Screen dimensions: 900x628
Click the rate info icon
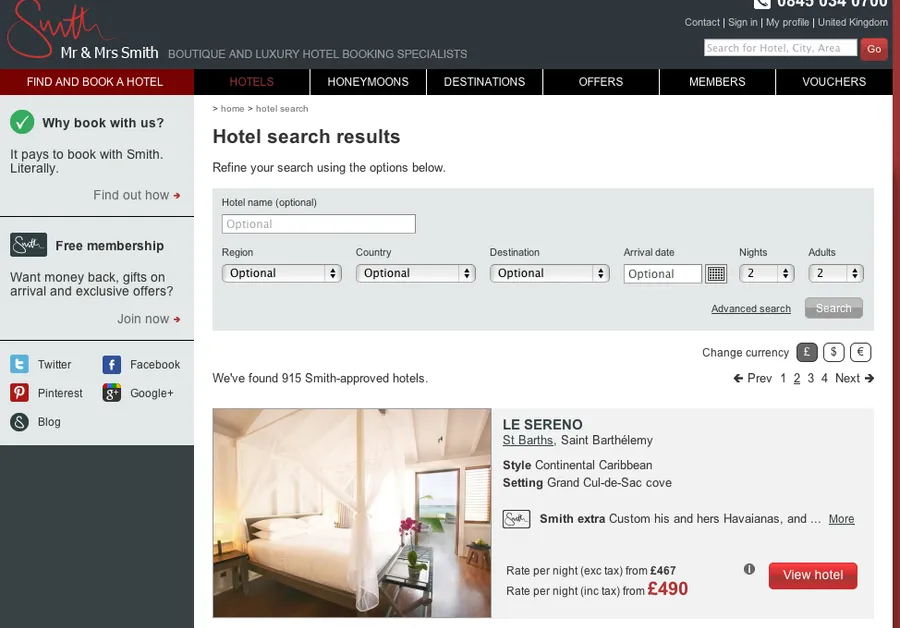point(749,569)
